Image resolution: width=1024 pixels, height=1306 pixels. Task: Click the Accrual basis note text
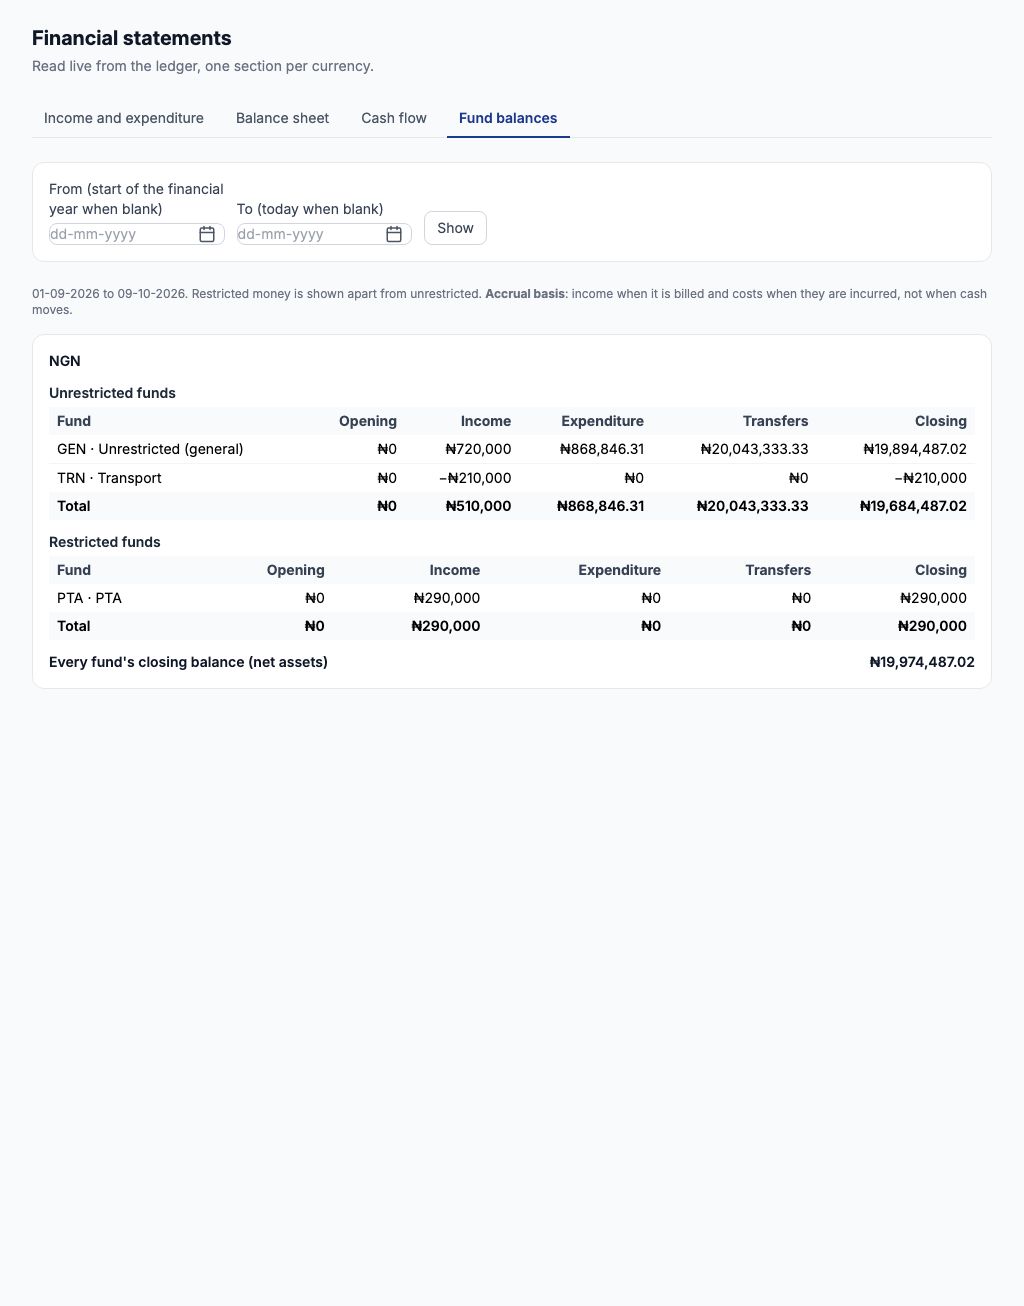click(525, 294)
